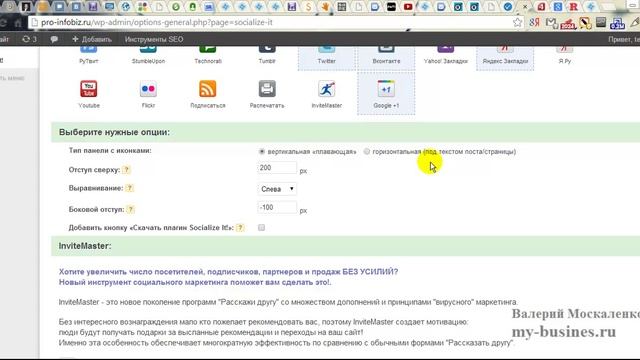Click the "Новый инструмент социального маркетинга" line
This screenshot has width=640, height=360.
coord(195,282)
